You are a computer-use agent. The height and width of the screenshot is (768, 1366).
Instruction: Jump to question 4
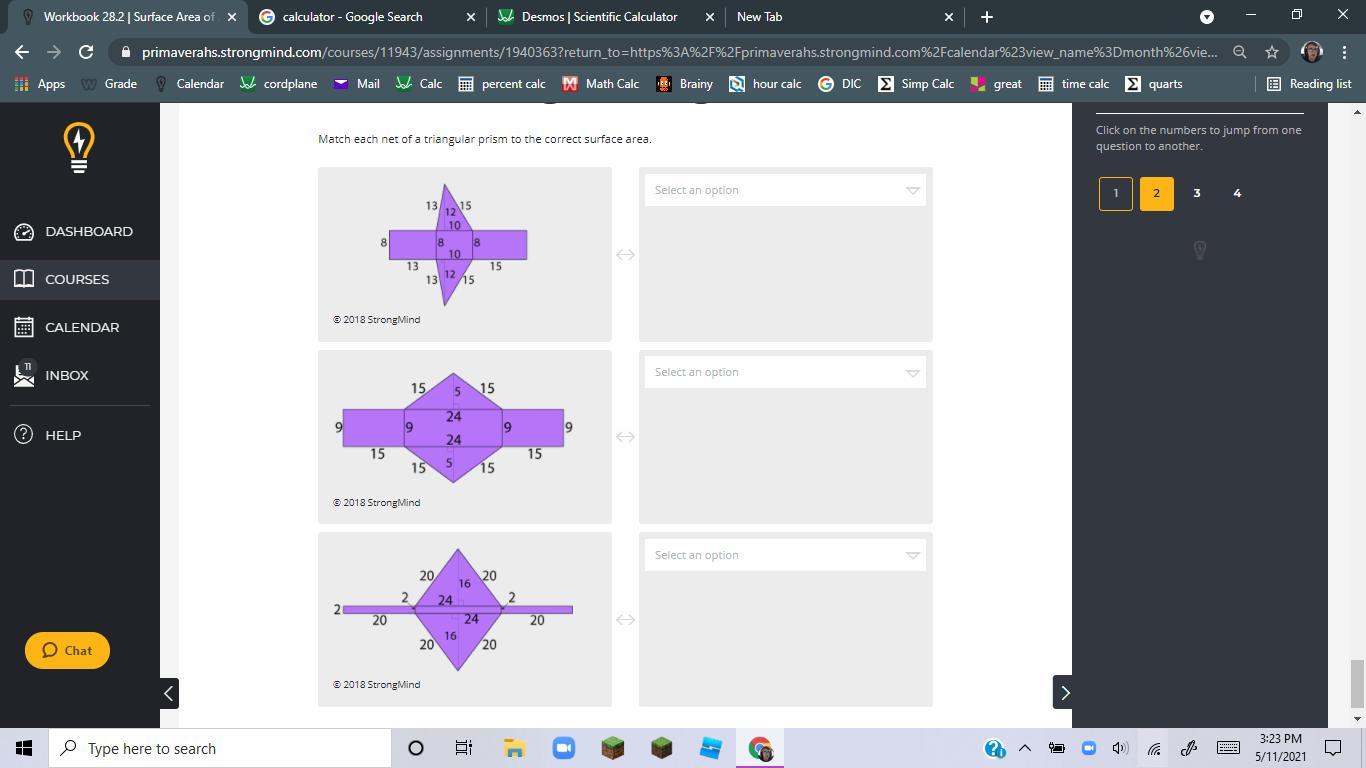point(1237,193)
